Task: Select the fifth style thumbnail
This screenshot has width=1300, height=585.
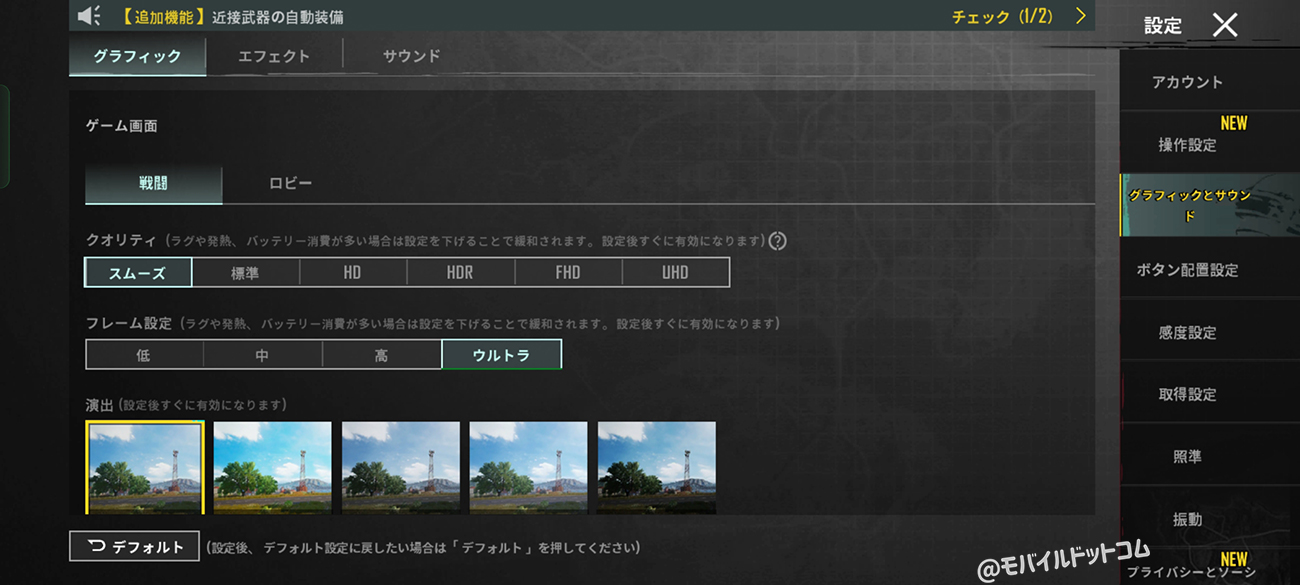Action: 657,467
